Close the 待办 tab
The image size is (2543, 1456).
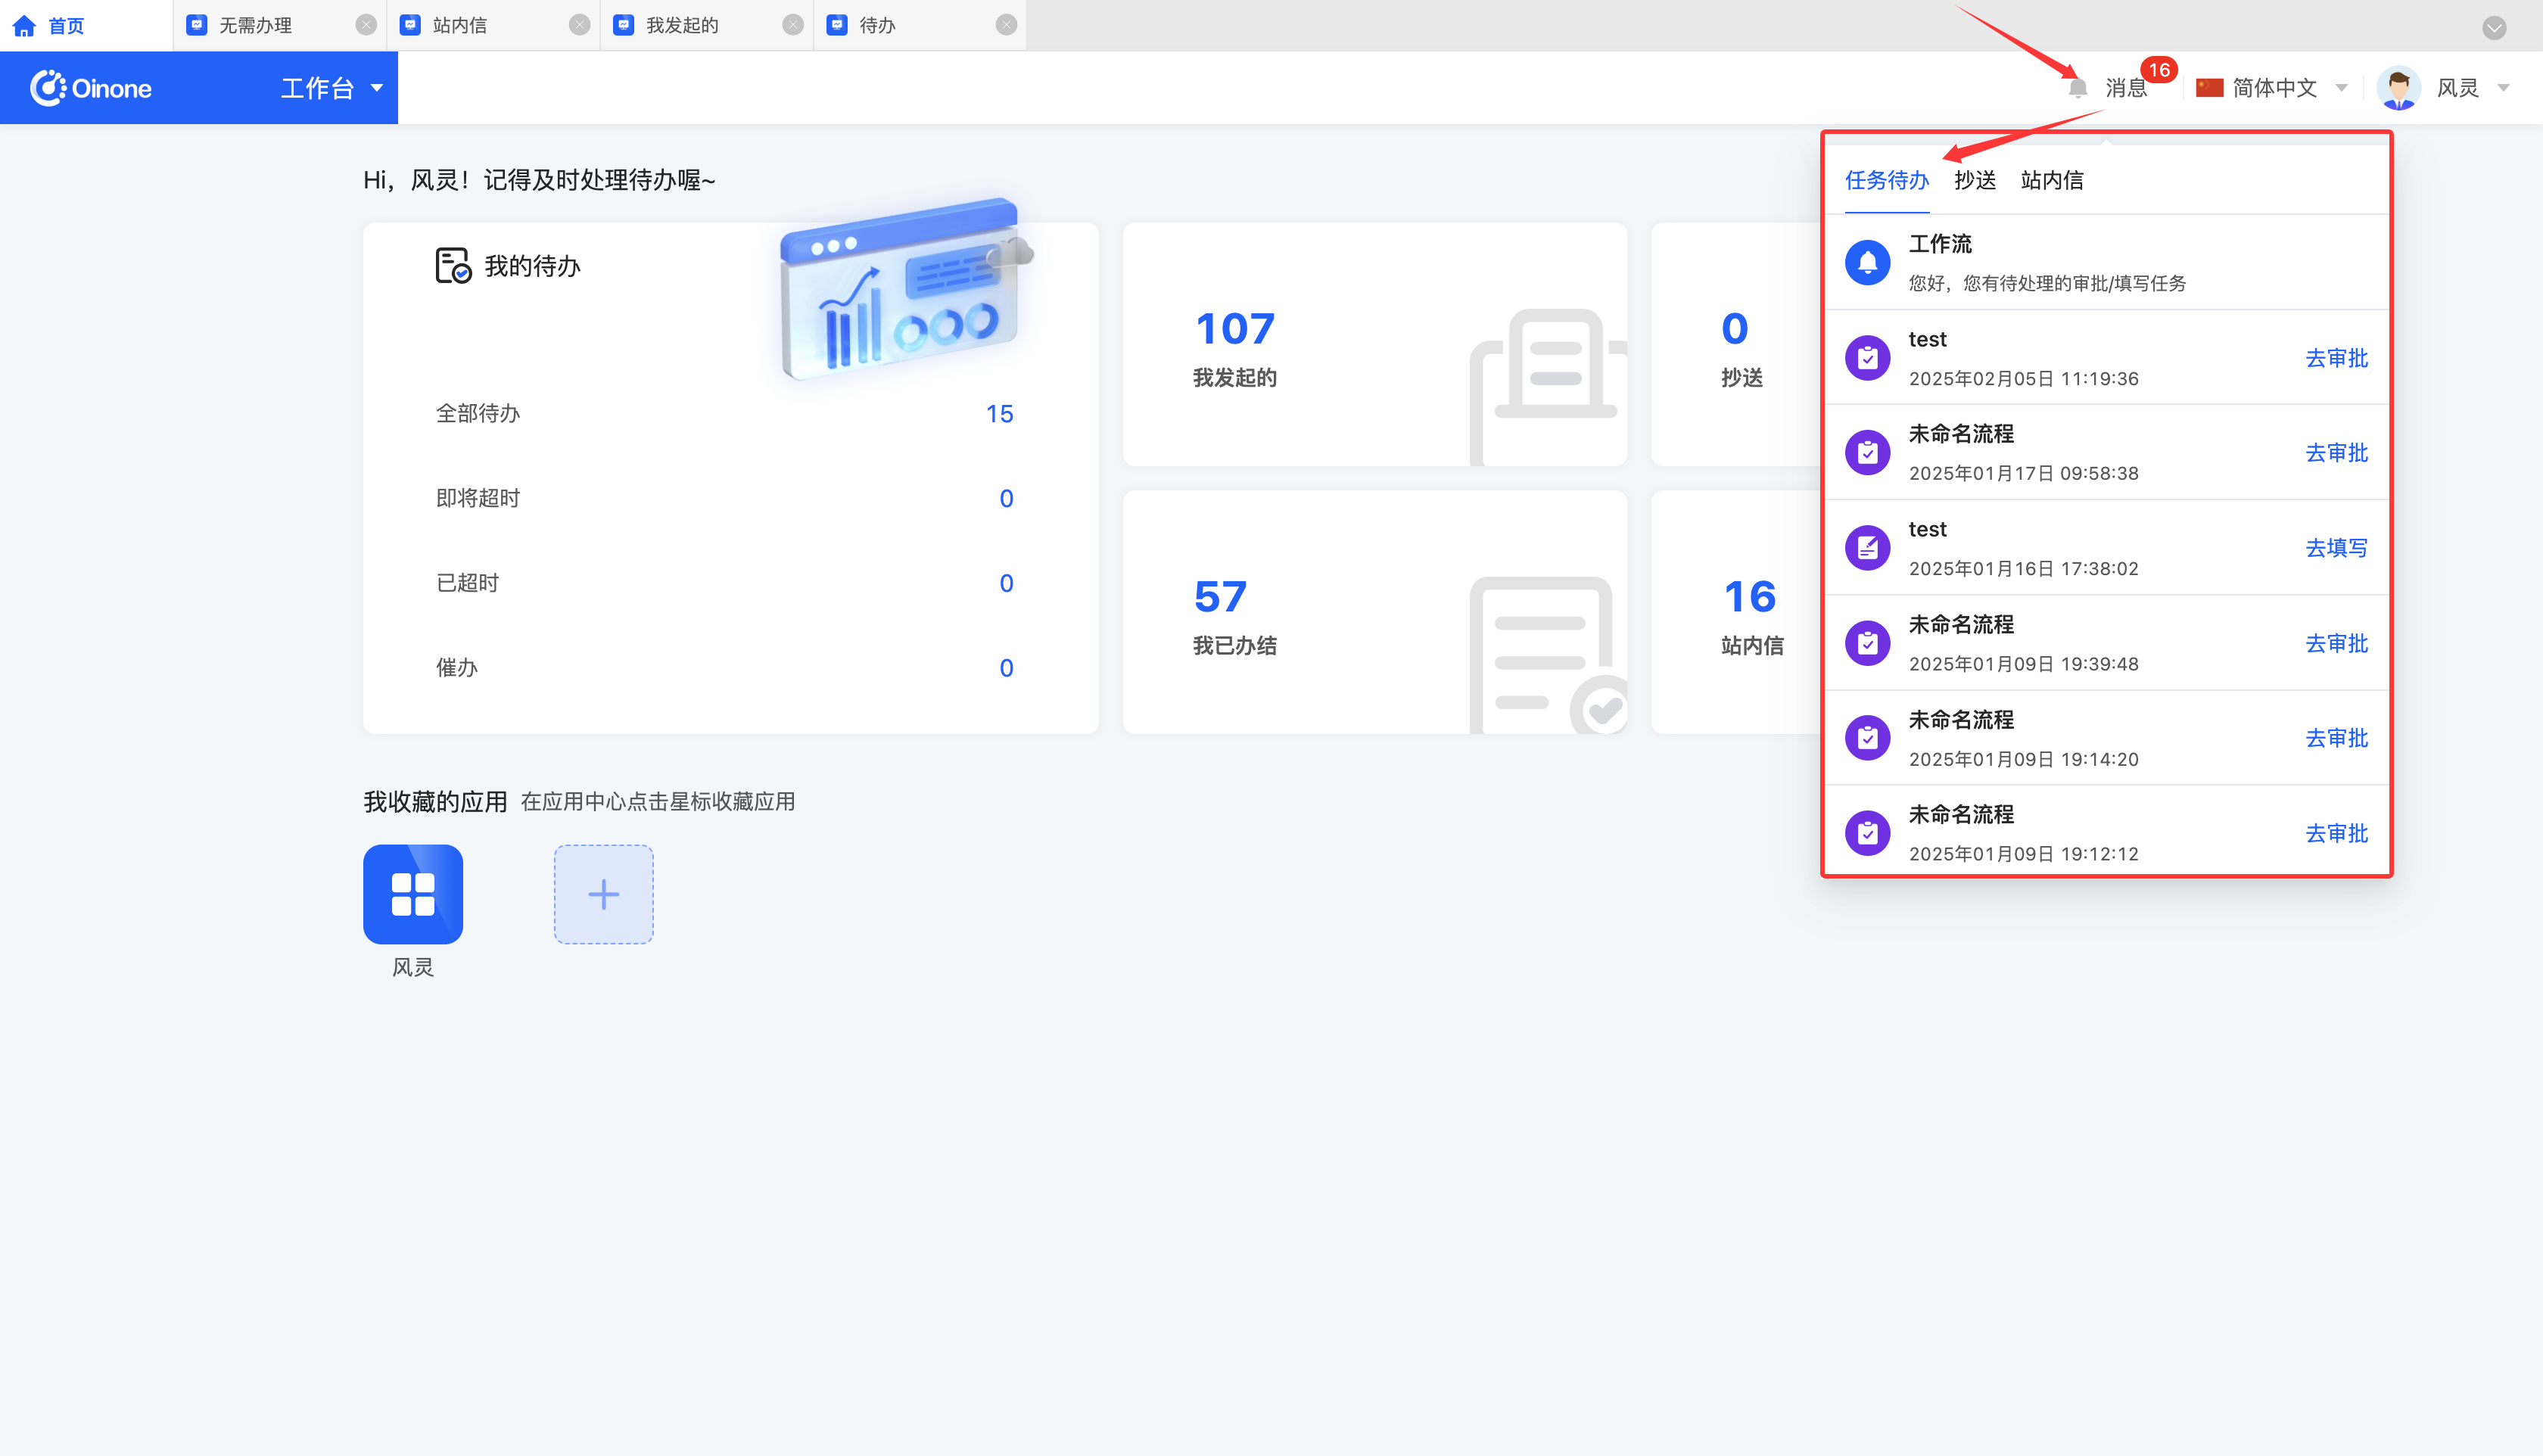pyautogui.click(x=1006, y=25)
